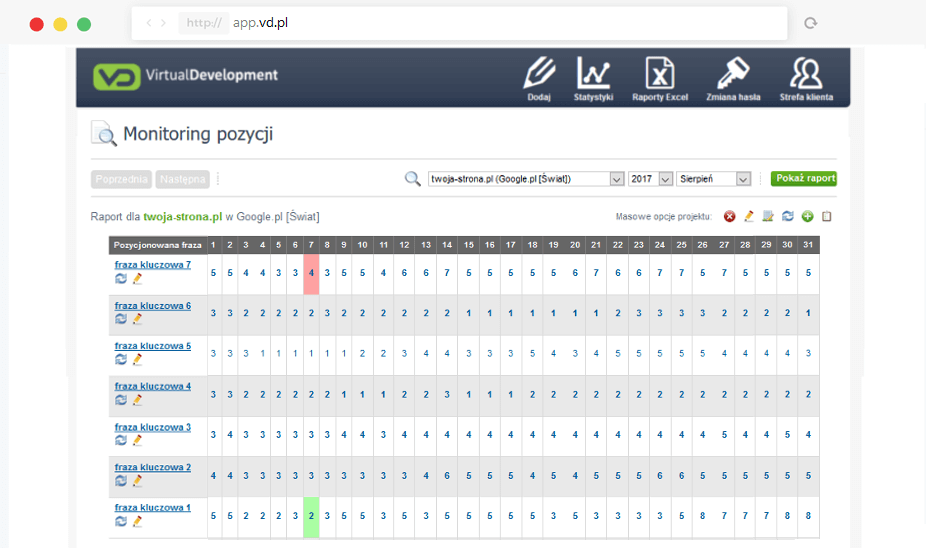Edit fraza kluczowa 4 with pencil icon
Viewport: 926px width, 548px height.
(137, 400)
